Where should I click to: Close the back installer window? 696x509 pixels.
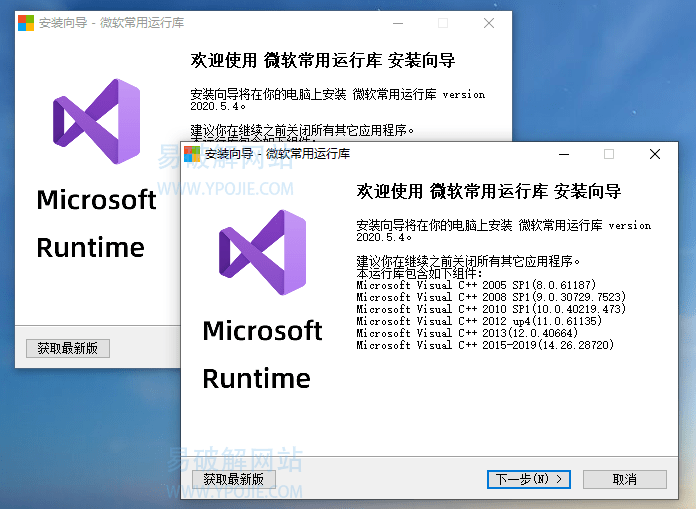coord(489,23)
